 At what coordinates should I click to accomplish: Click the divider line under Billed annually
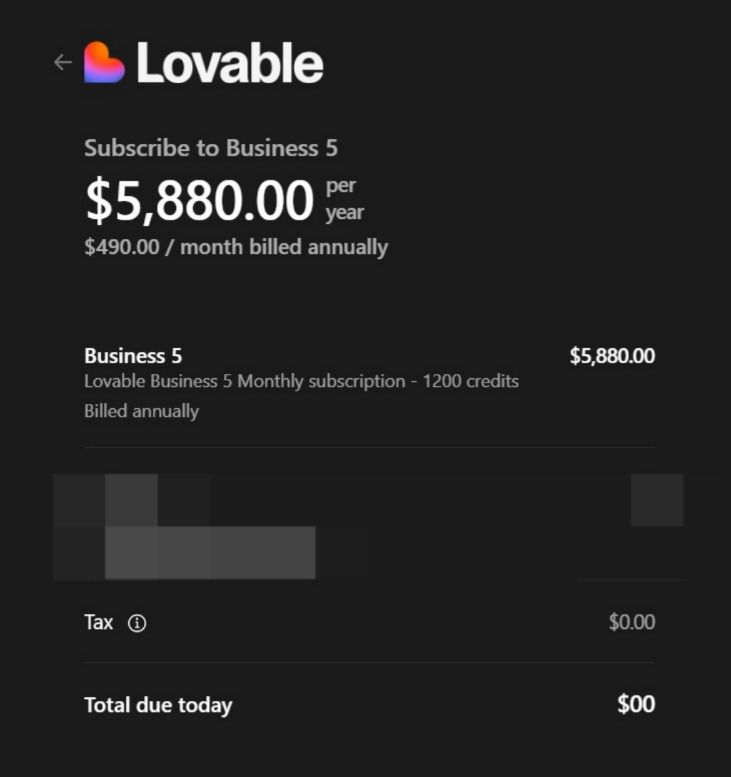369,447
